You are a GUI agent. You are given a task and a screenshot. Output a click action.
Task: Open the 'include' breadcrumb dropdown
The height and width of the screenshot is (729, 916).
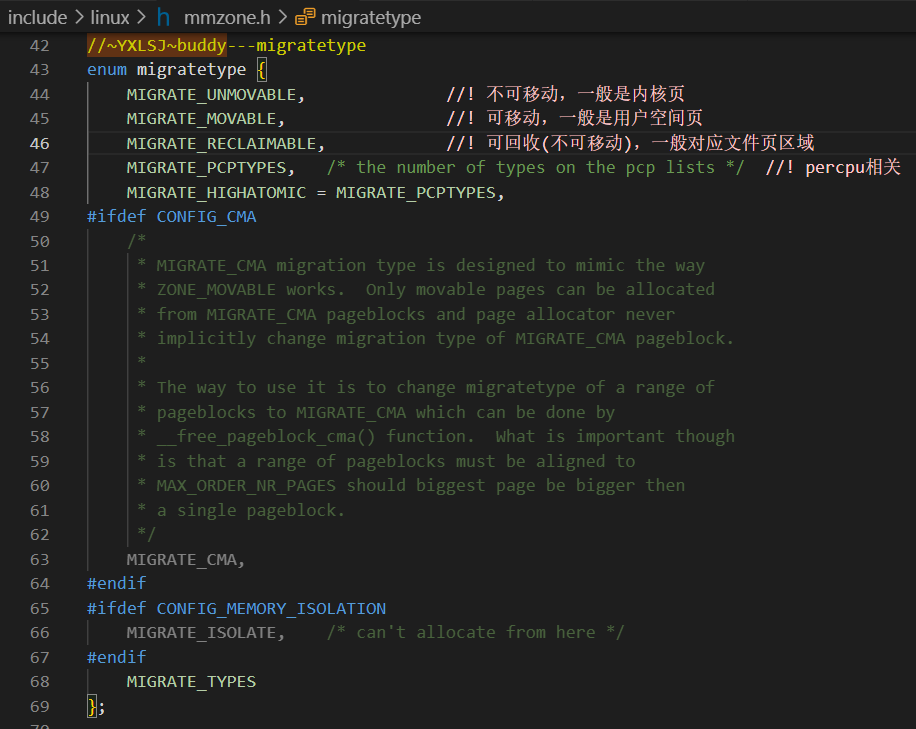click(36, 17)
